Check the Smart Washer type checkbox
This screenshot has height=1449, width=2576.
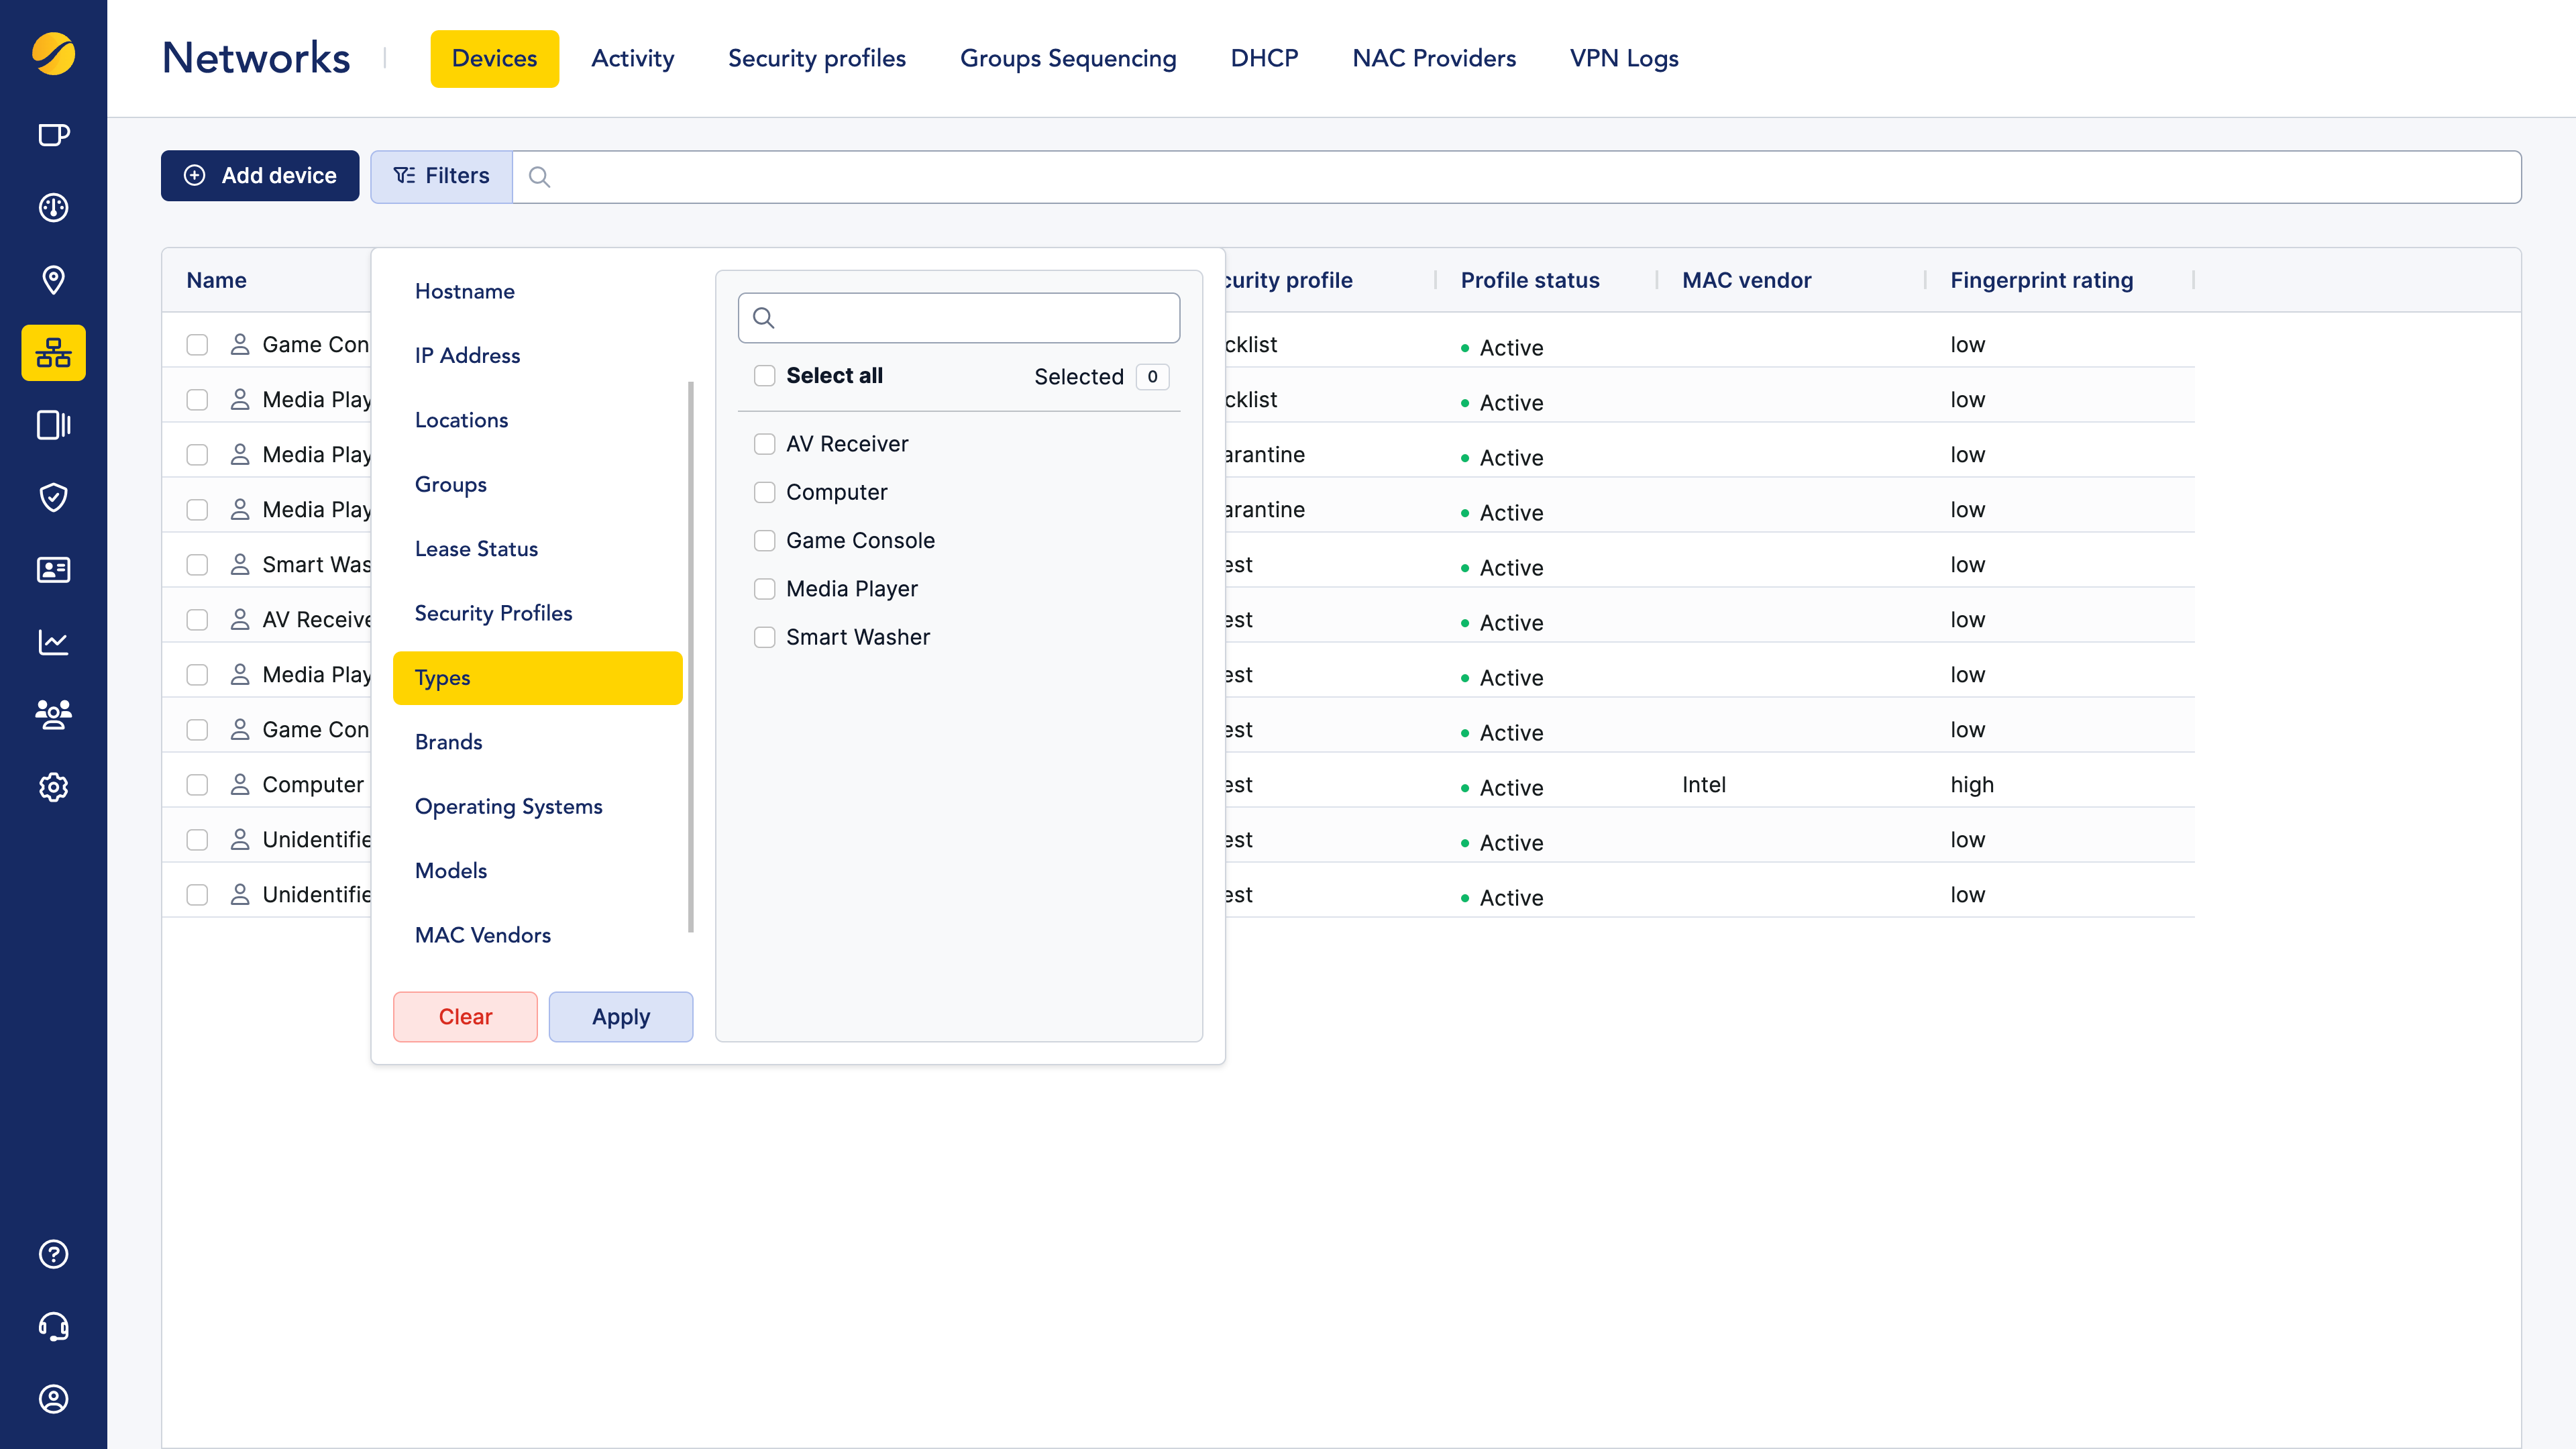764,637
